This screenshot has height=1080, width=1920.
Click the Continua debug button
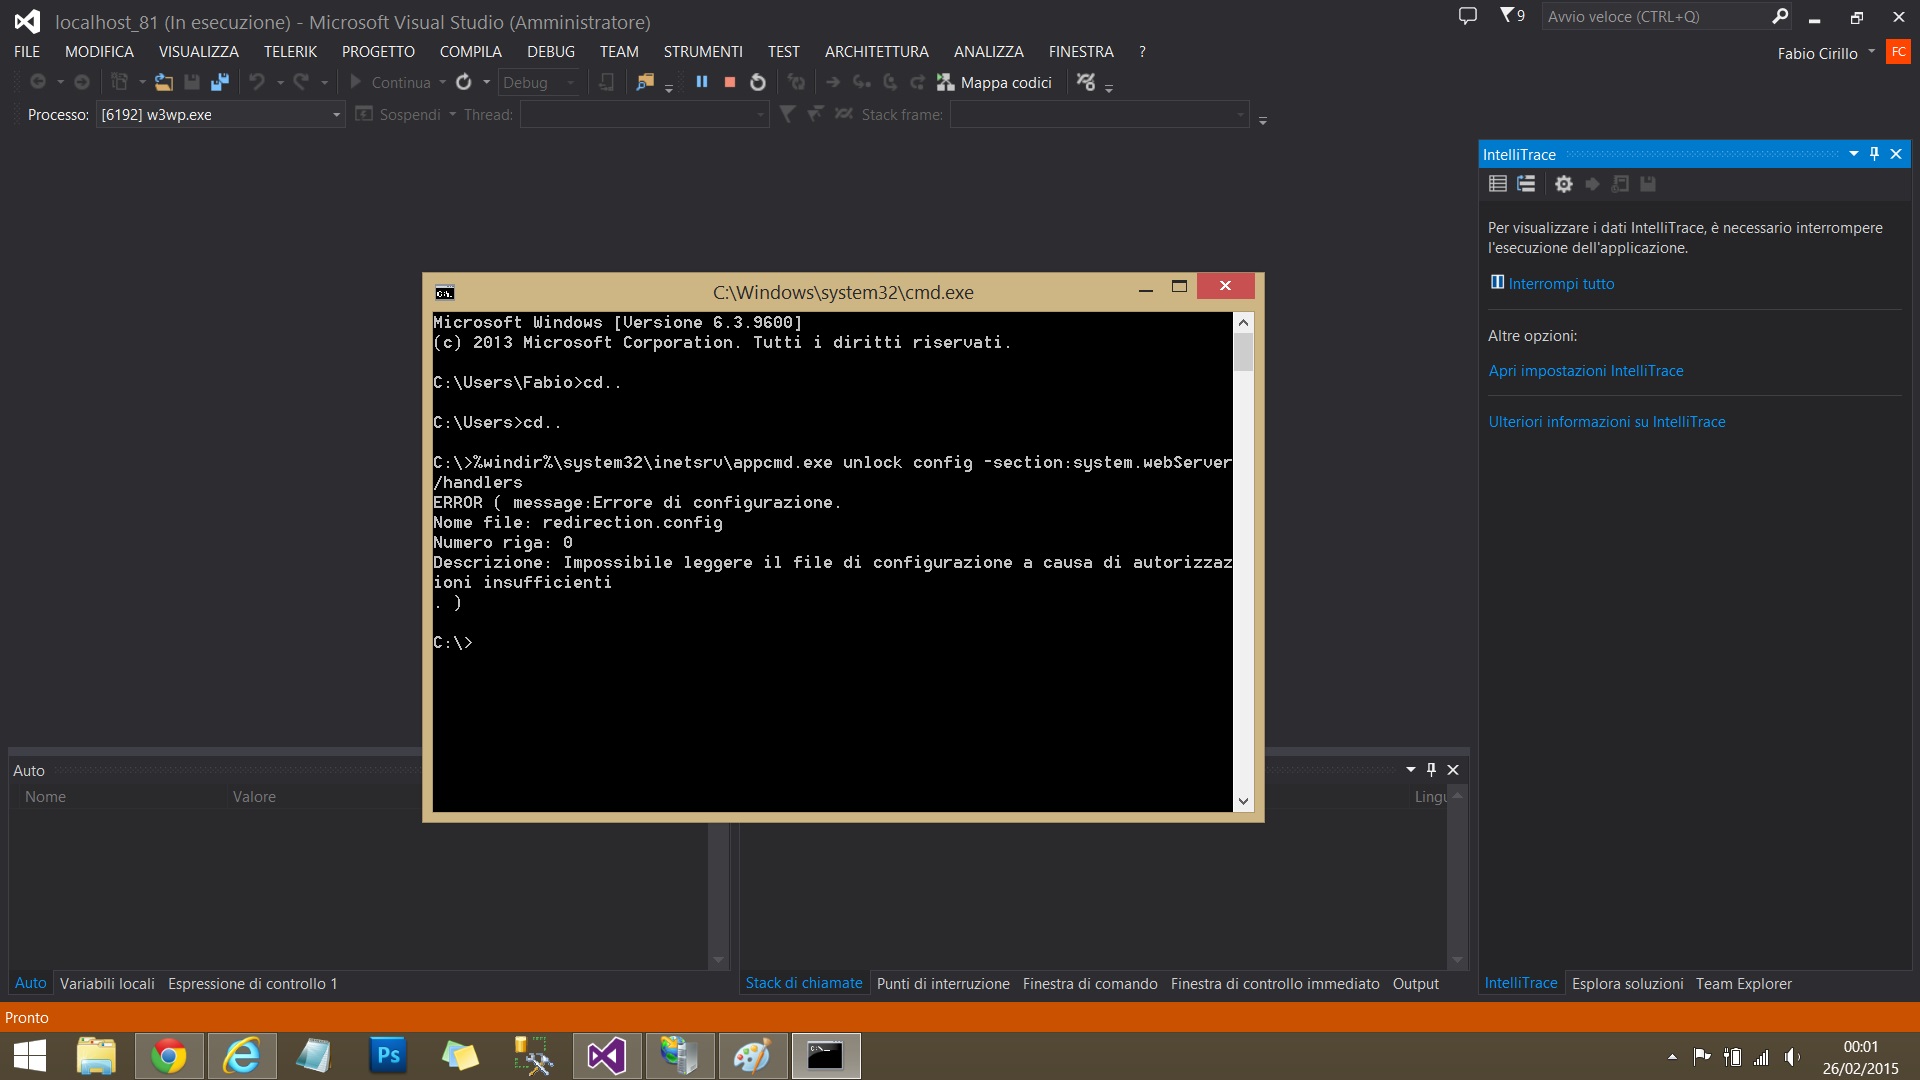pyautogui.click(x=390, y=83)
